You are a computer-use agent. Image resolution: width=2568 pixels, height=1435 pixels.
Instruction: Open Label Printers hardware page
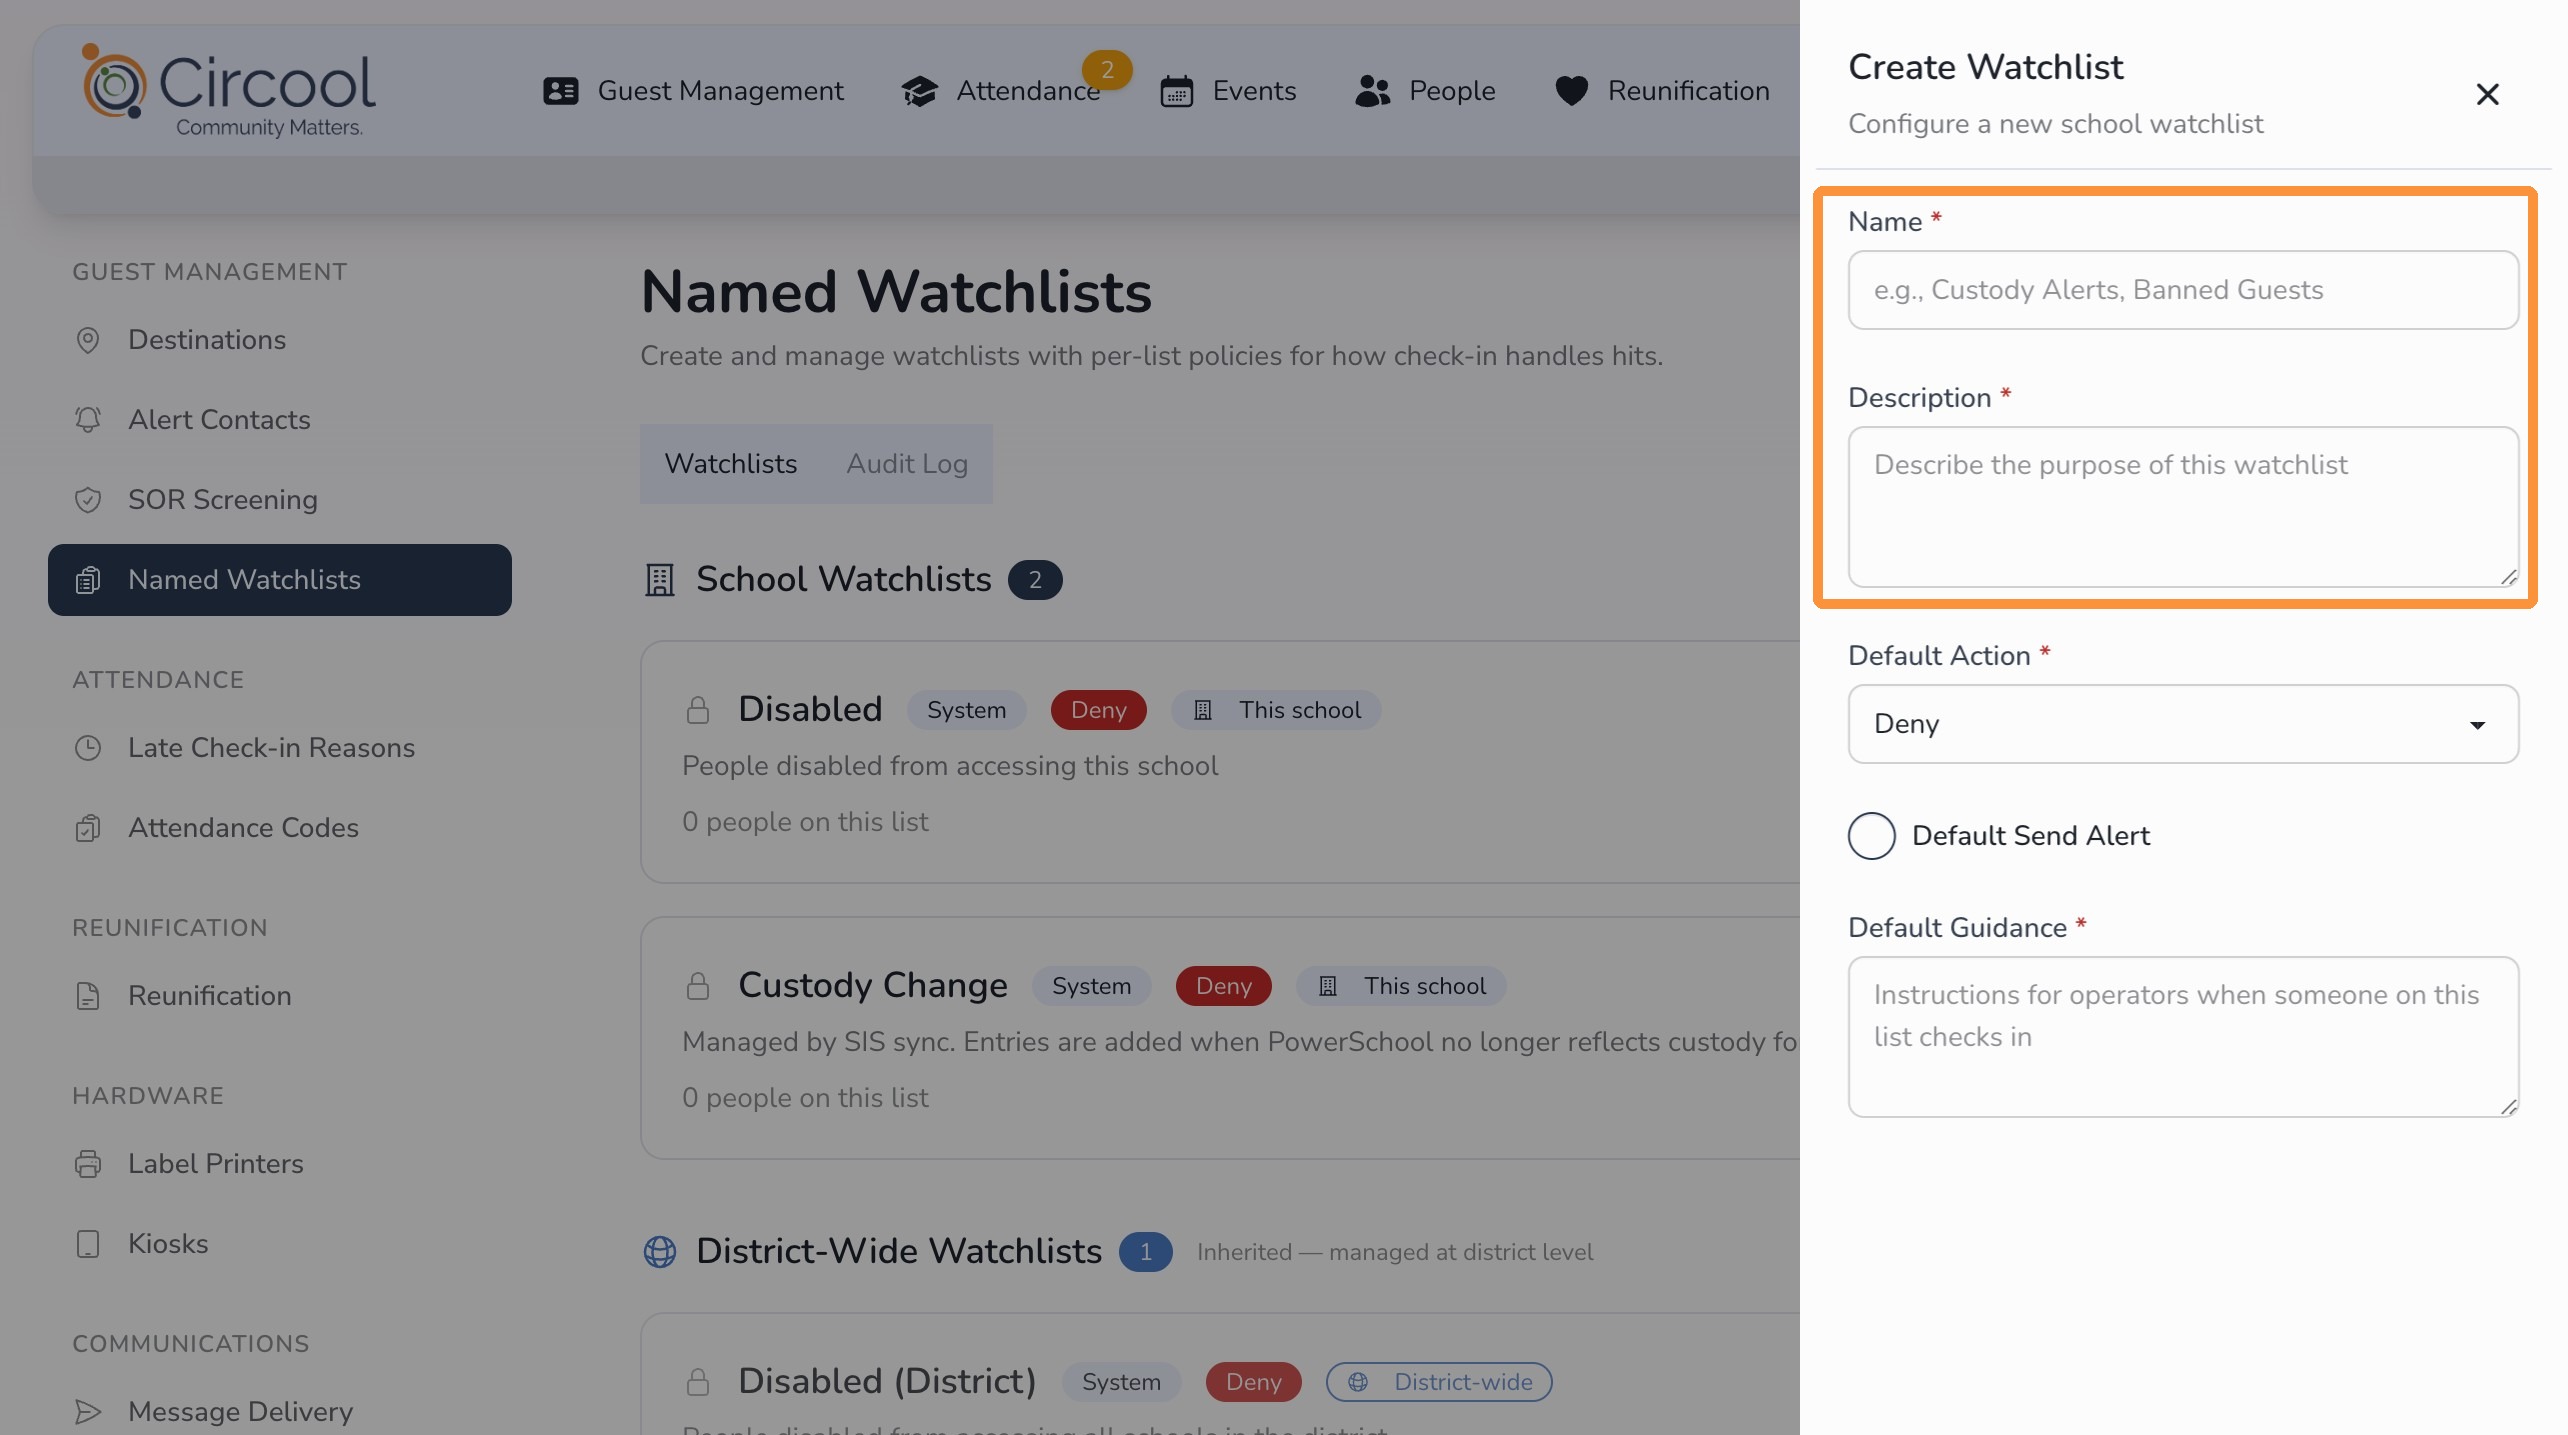coord(280,1164)
